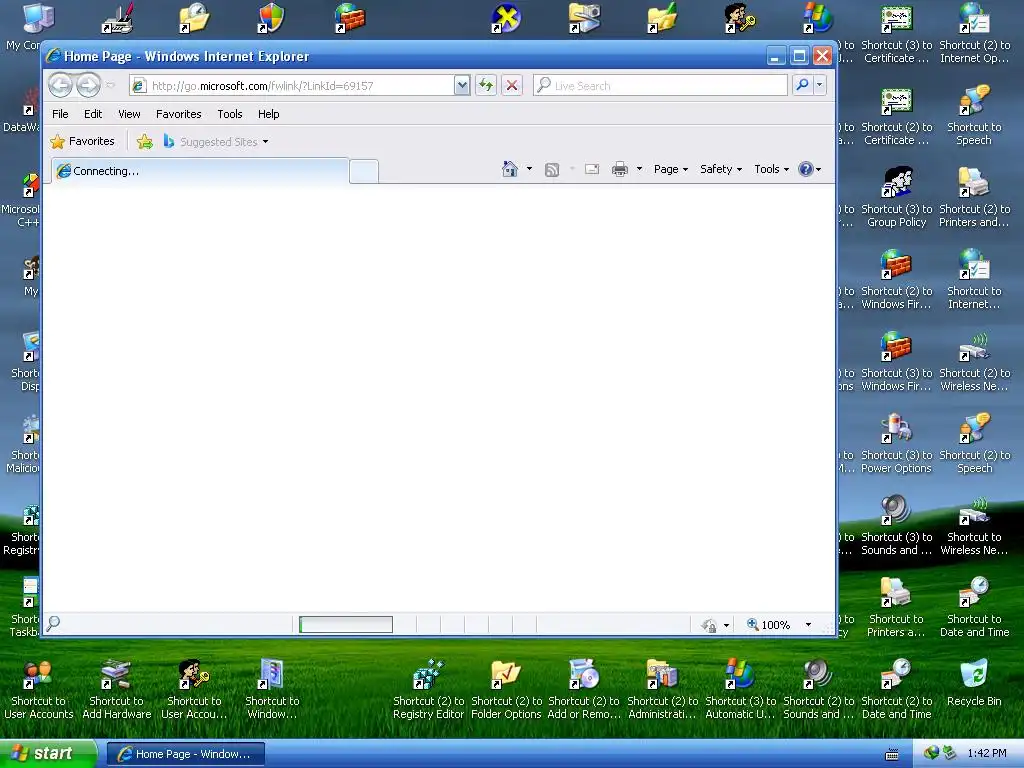
Task: Select Shortcut (2) to Internet Options icon
Action: point(974,34)
